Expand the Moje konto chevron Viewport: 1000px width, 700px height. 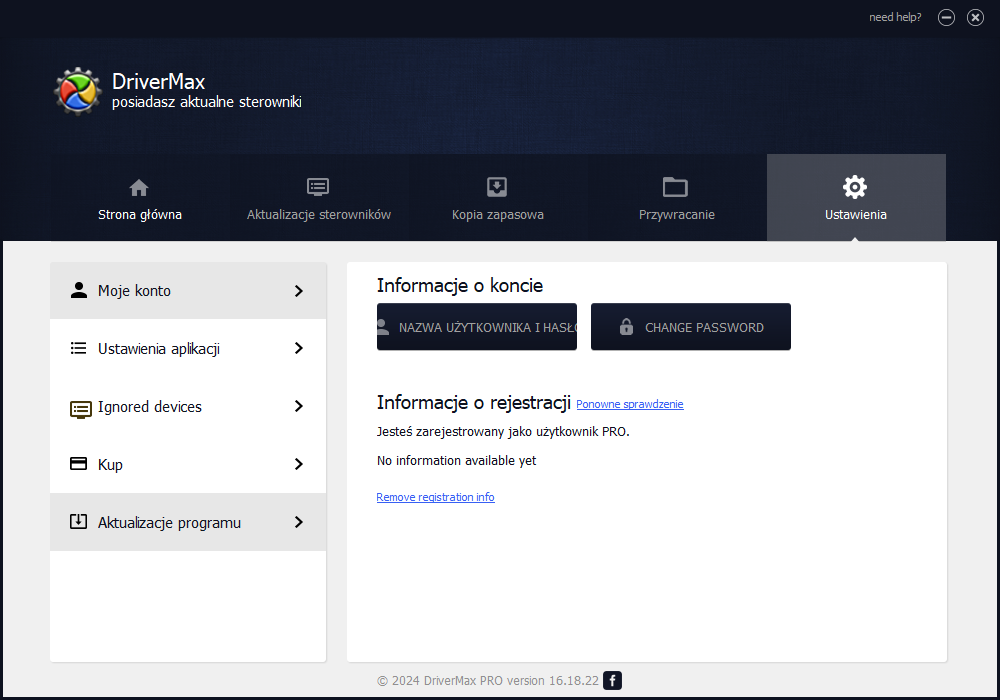click(x=298, y=291)
